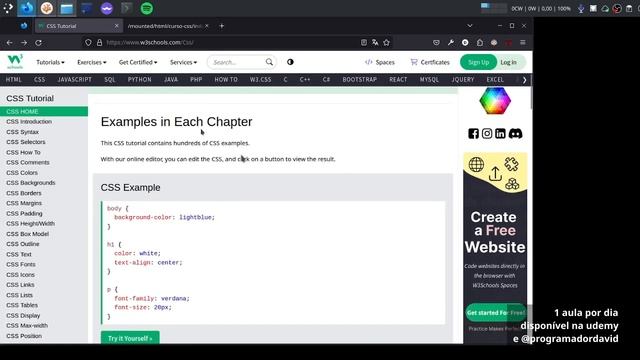This screenshot has height=360, width=640.
Task: Open the shield tracking protection icon
Action: 88,42
